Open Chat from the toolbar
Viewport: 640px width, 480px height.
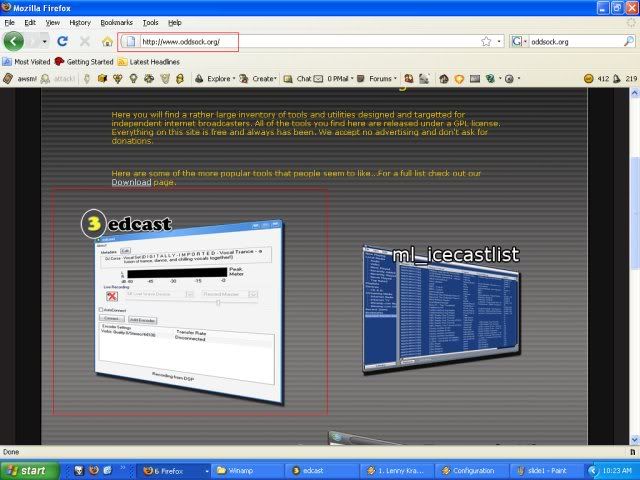(298, 78)
